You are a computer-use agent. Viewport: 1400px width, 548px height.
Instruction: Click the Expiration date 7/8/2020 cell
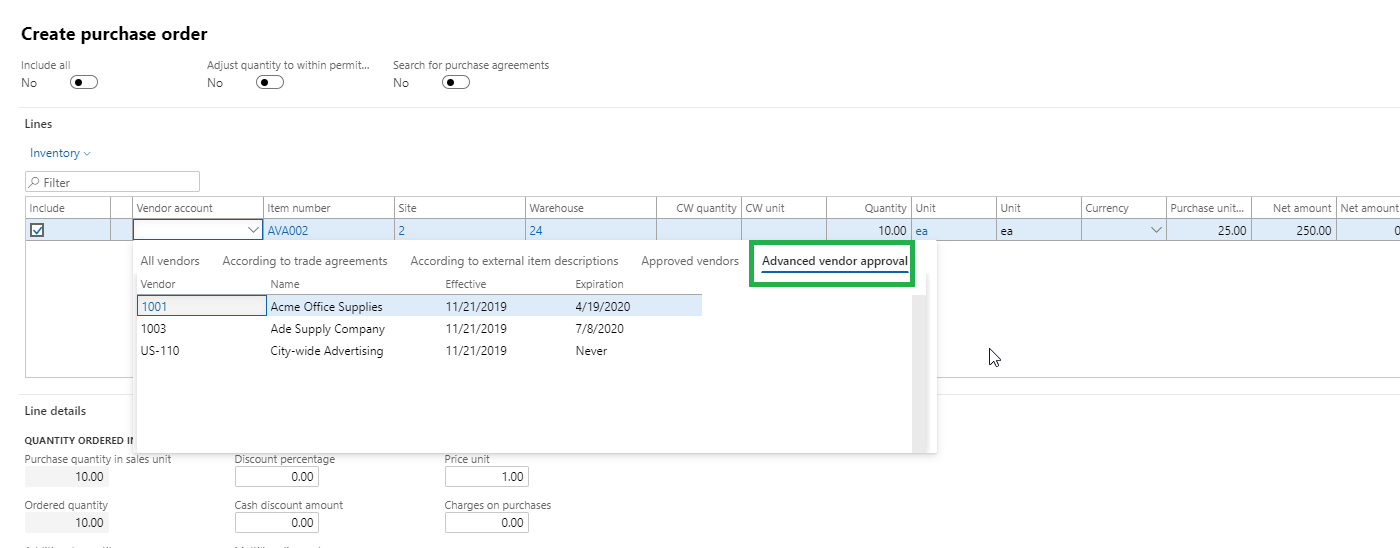tap(600, 329)
